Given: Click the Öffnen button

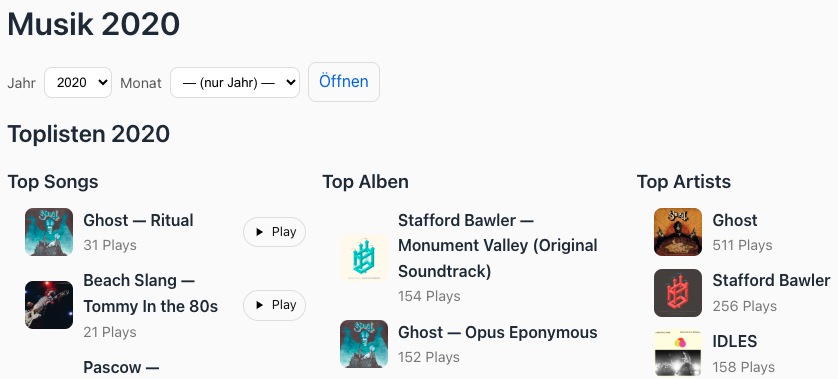Looking at the screenshot, I should [x=344, y=82].
